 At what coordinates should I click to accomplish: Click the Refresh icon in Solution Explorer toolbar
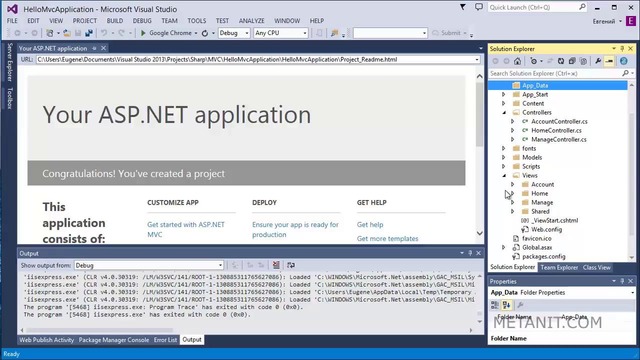(561, 61)
